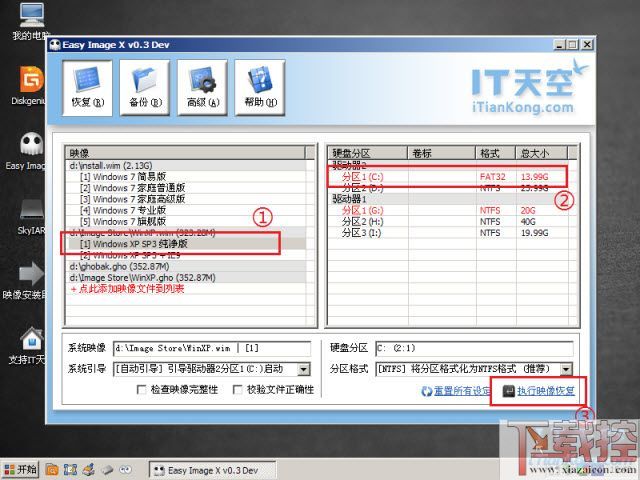Click the FAT32 format cell
Image resolution: width=640 pixels, height=480 pixels.
pyautogui.click(x=492, y=177)
